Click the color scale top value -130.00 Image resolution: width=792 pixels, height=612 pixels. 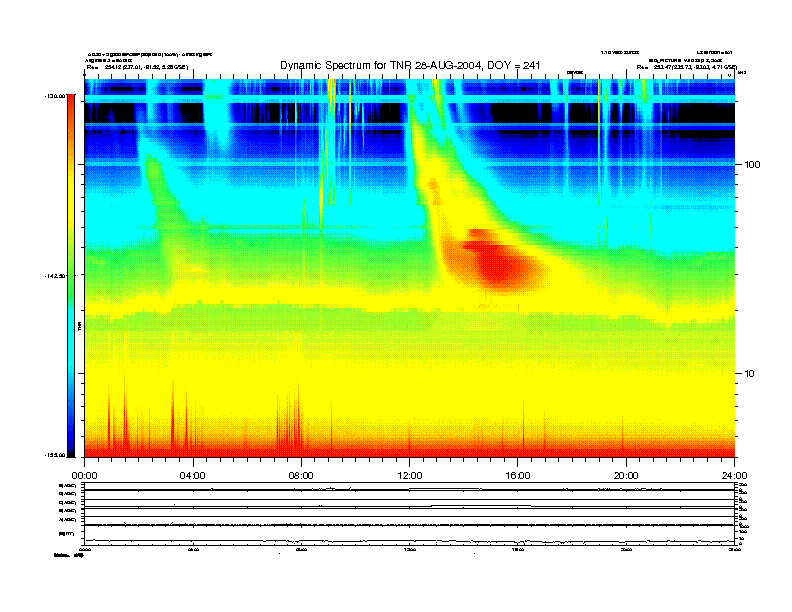[x=55, y=95]
